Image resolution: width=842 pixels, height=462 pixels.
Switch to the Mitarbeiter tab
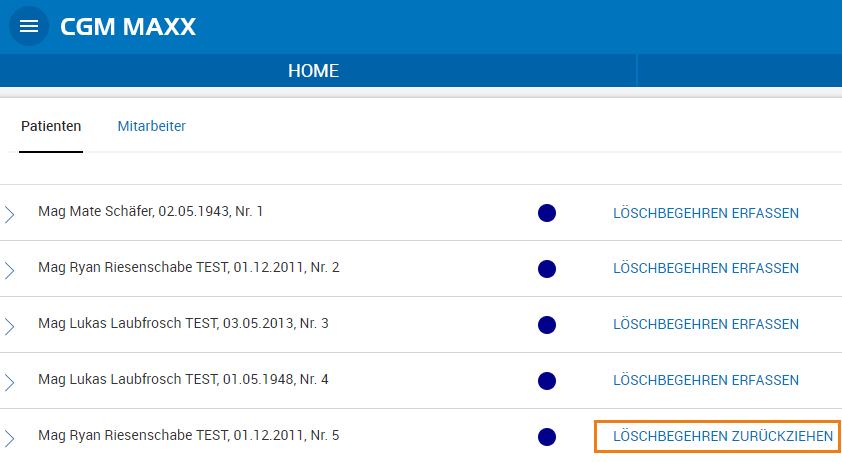(x=151, y=126)
